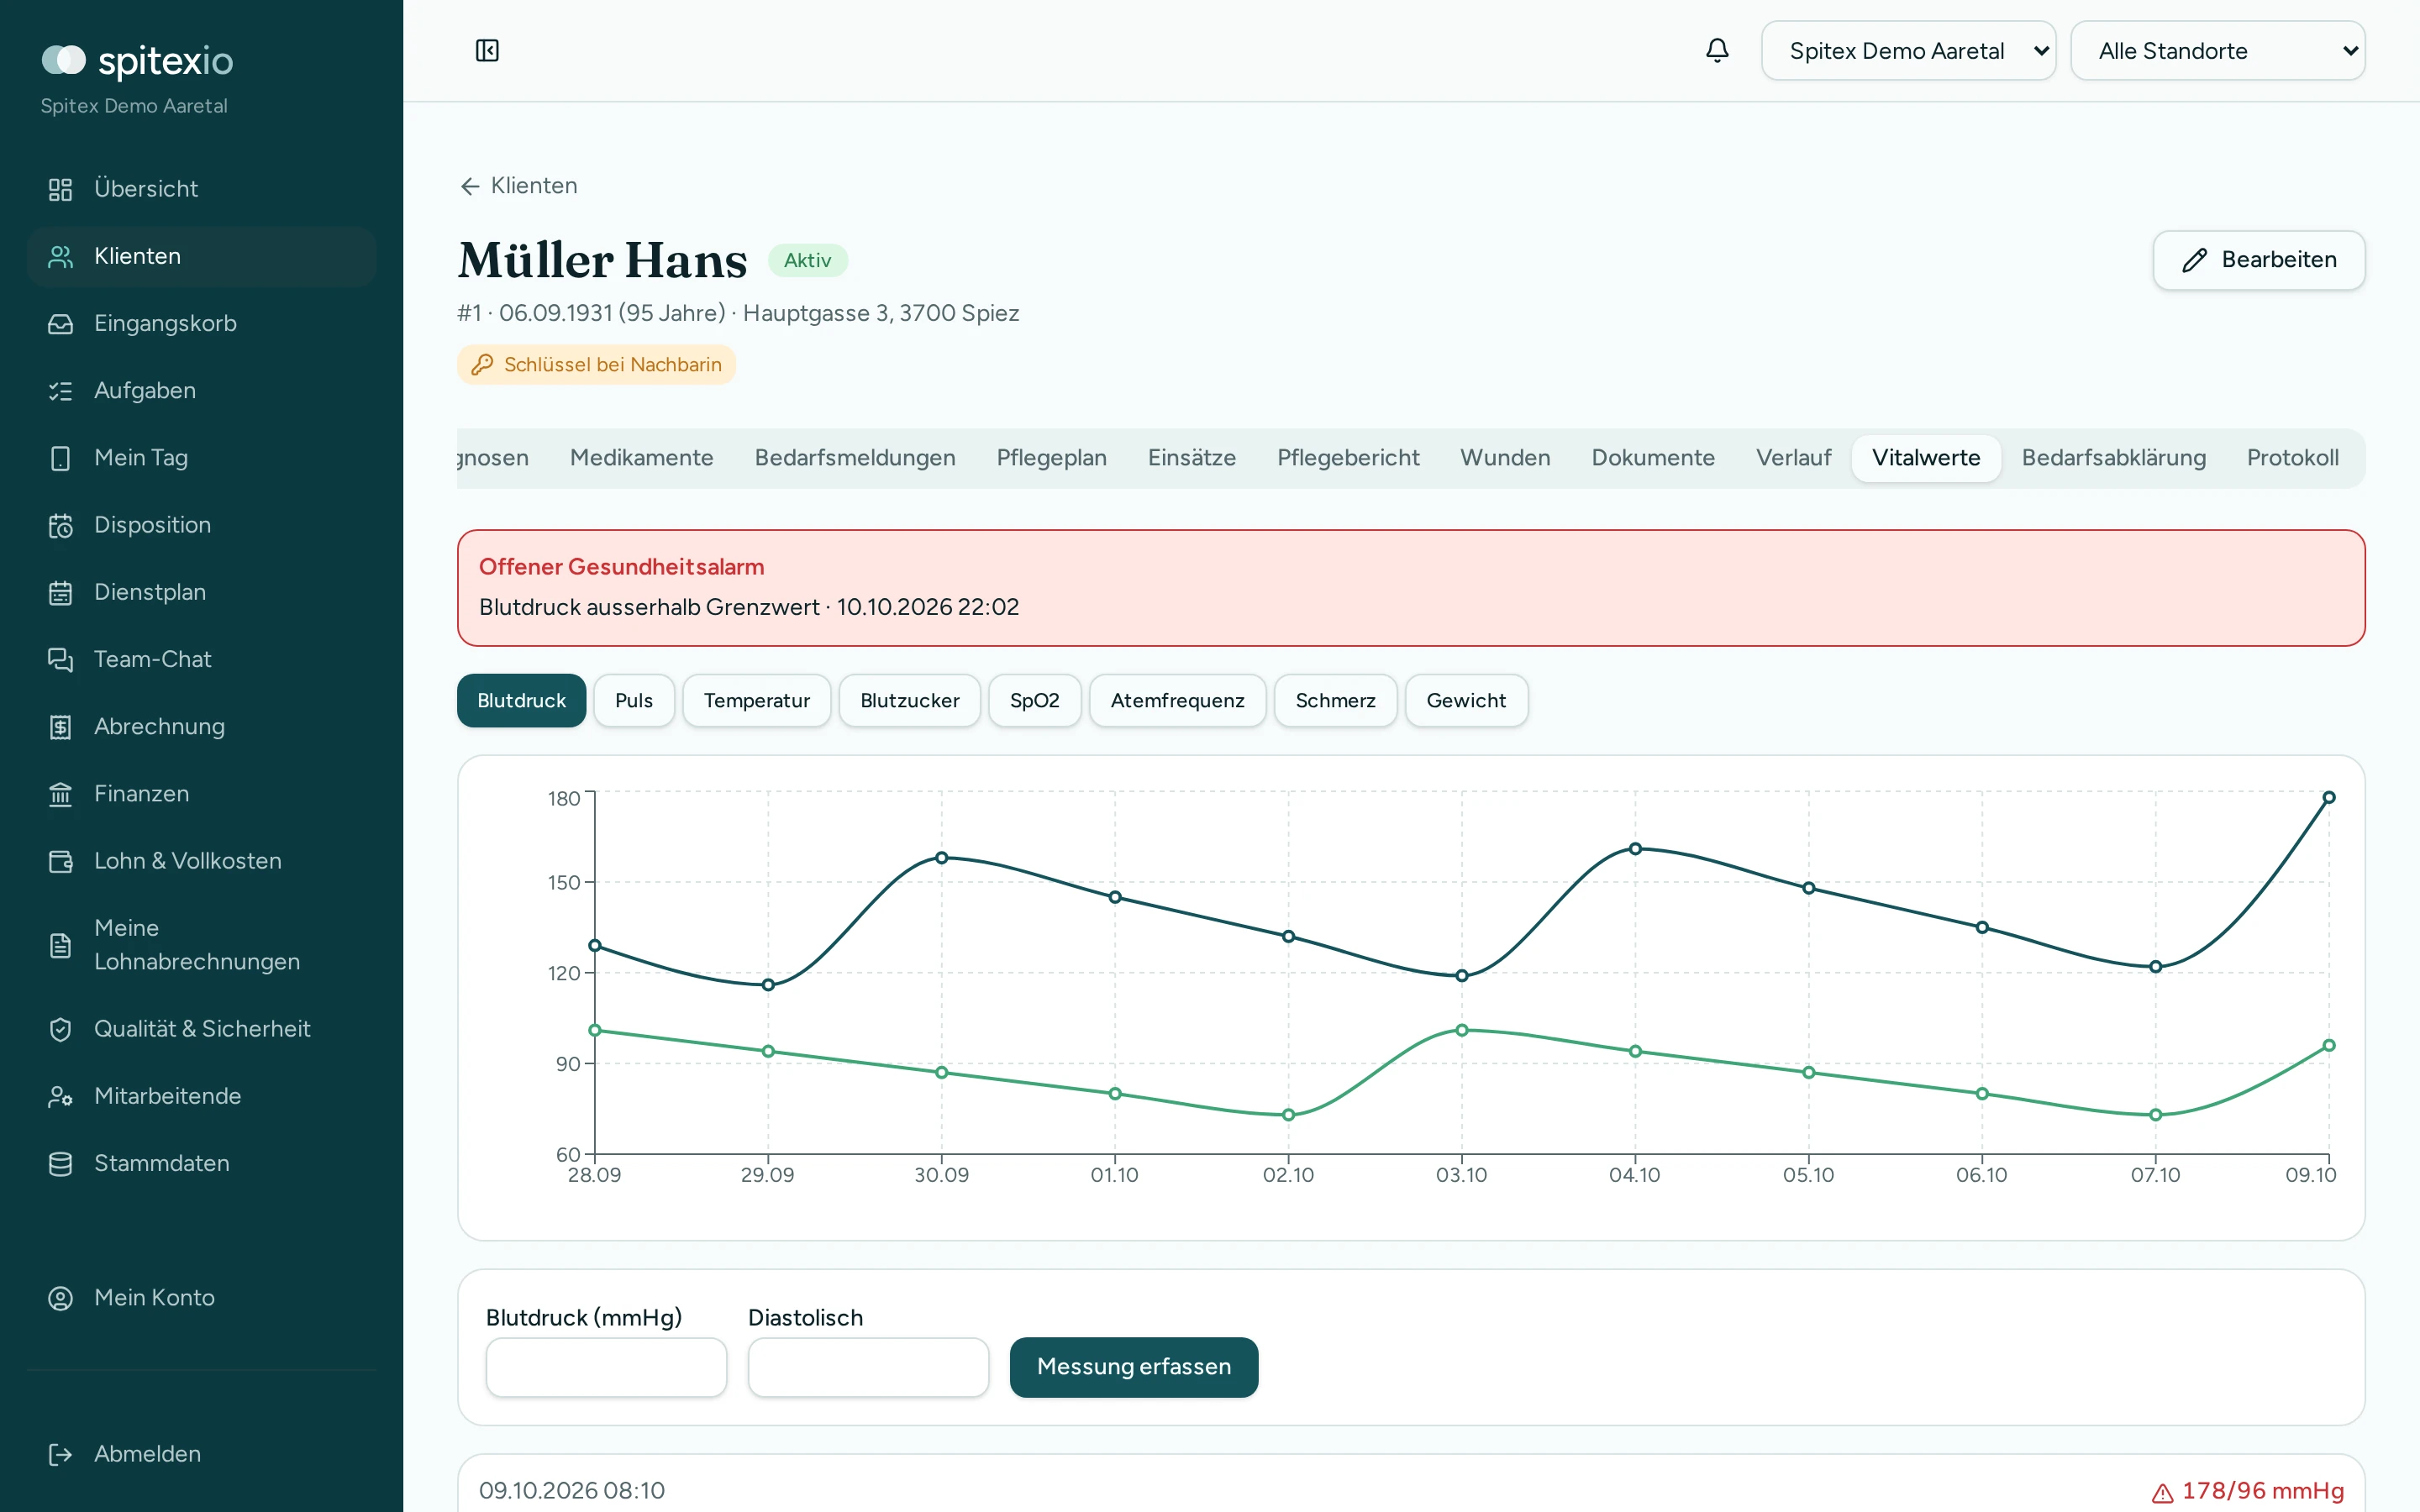Screen dimensions: 2420x1512
Task: Select the Gewicht vital chip
Action: [x=1466, y=700]
